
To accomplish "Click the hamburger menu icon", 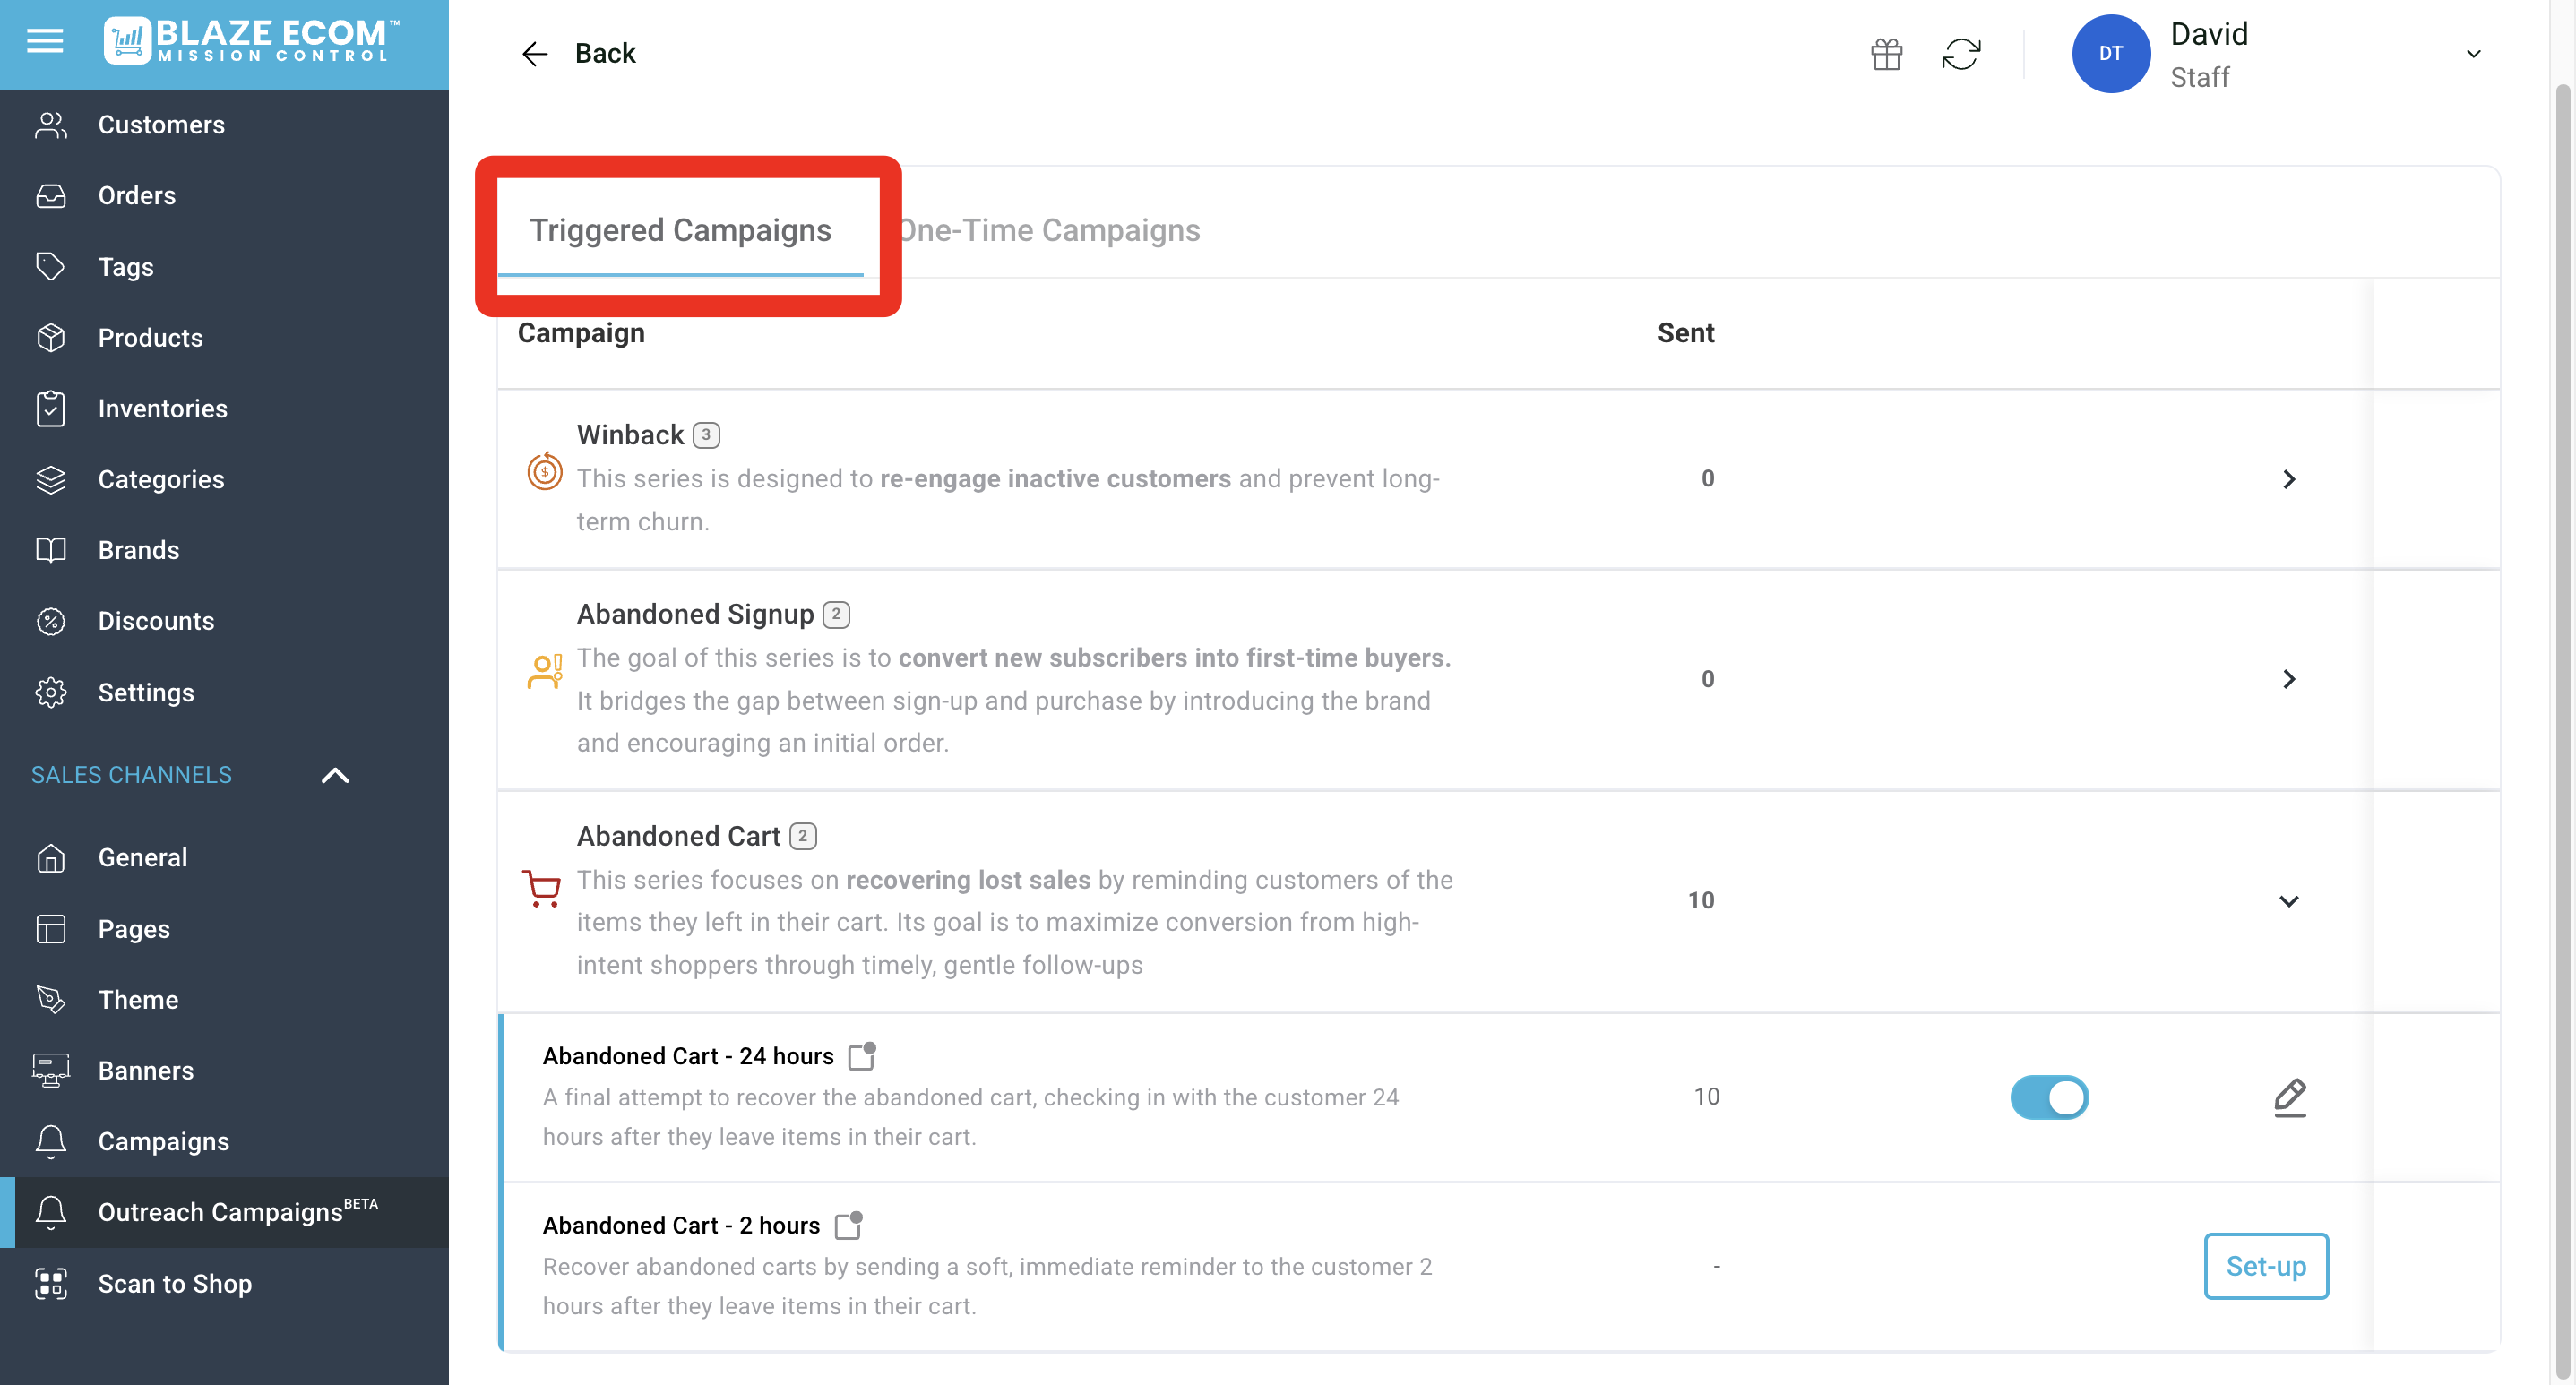I will pos(45,41).
